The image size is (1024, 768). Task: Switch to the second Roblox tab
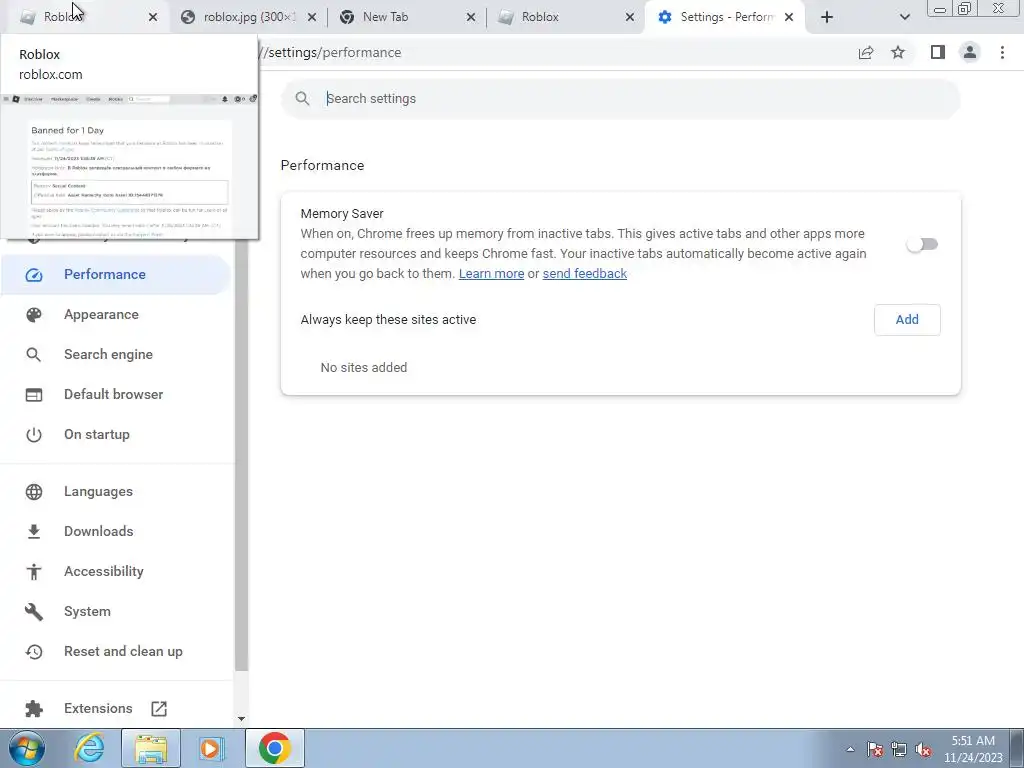(x=567, y=17)
